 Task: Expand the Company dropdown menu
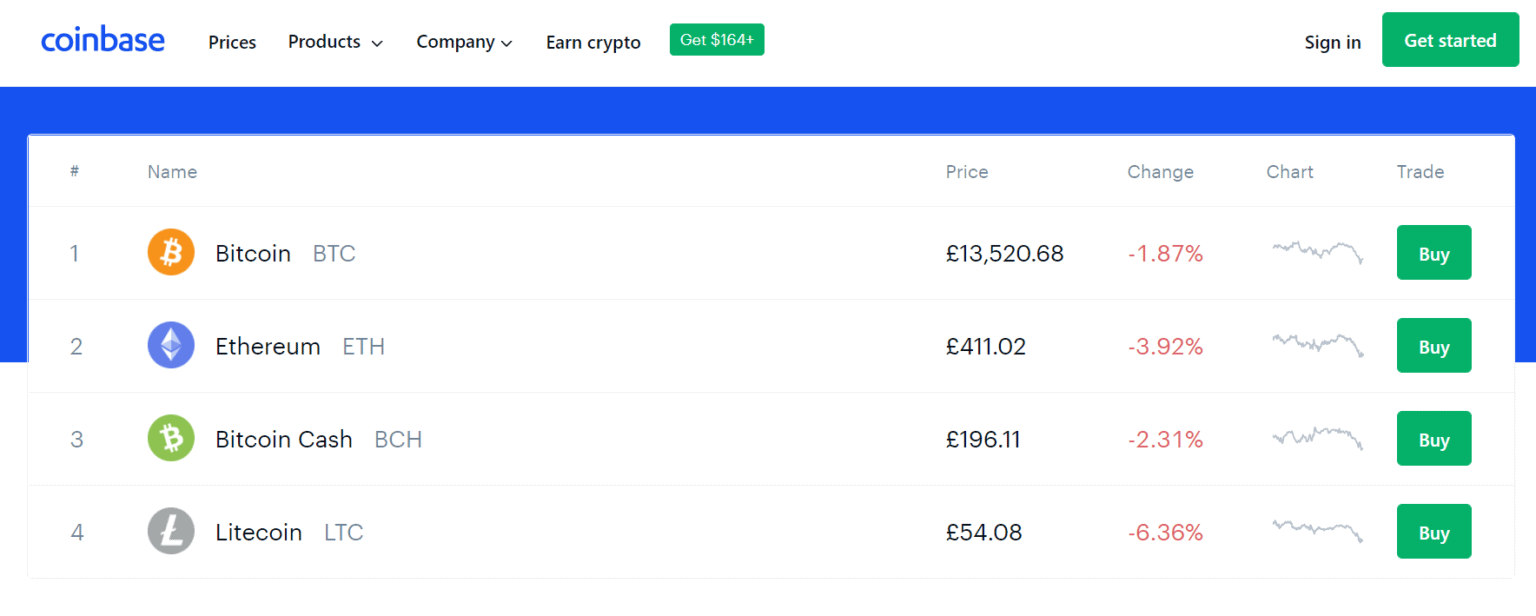click(x=464, y=42)
